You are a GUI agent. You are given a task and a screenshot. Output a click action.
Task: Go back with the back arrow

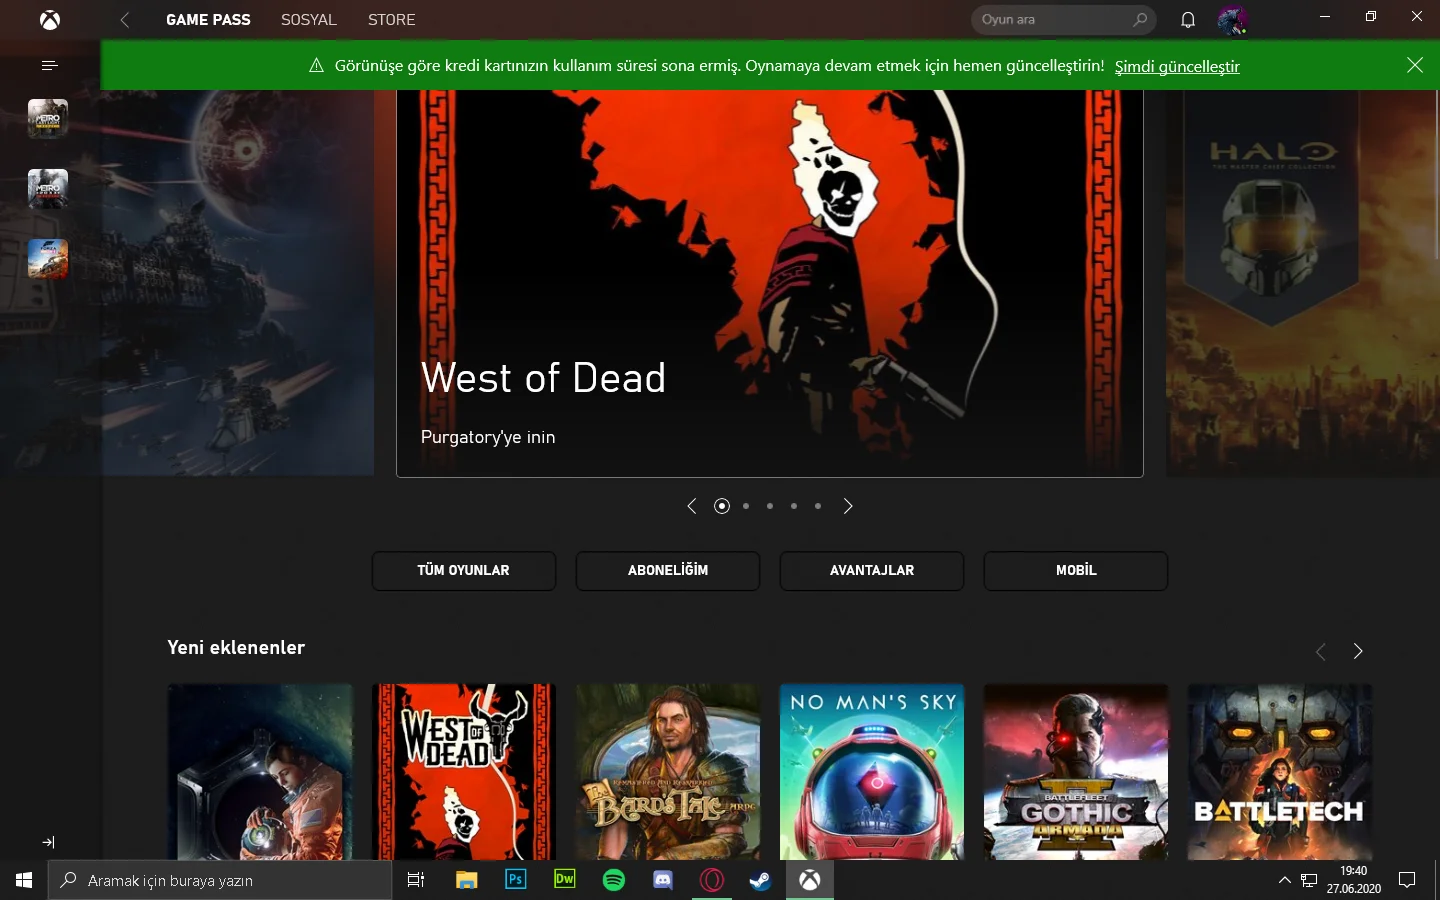click(125, 20)
